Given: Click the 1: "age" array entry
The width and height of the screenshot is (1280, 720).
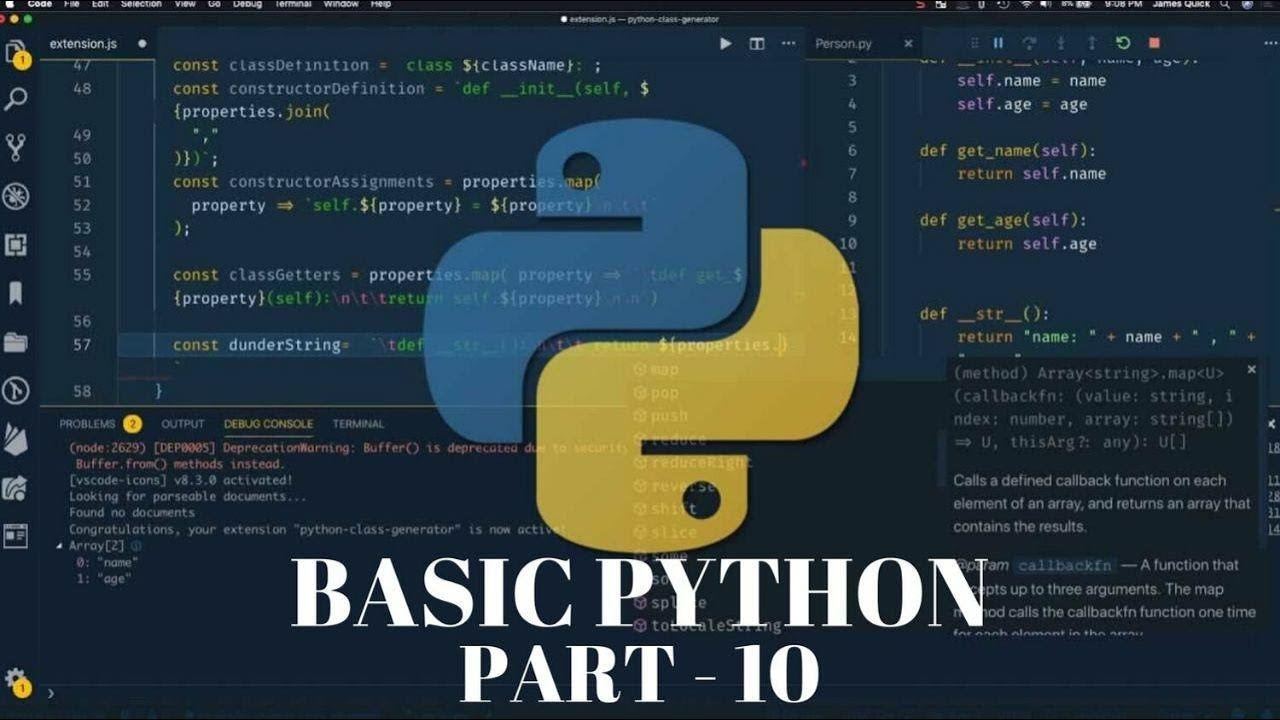Looking at the screenshot, I should [x=103, y=578].
